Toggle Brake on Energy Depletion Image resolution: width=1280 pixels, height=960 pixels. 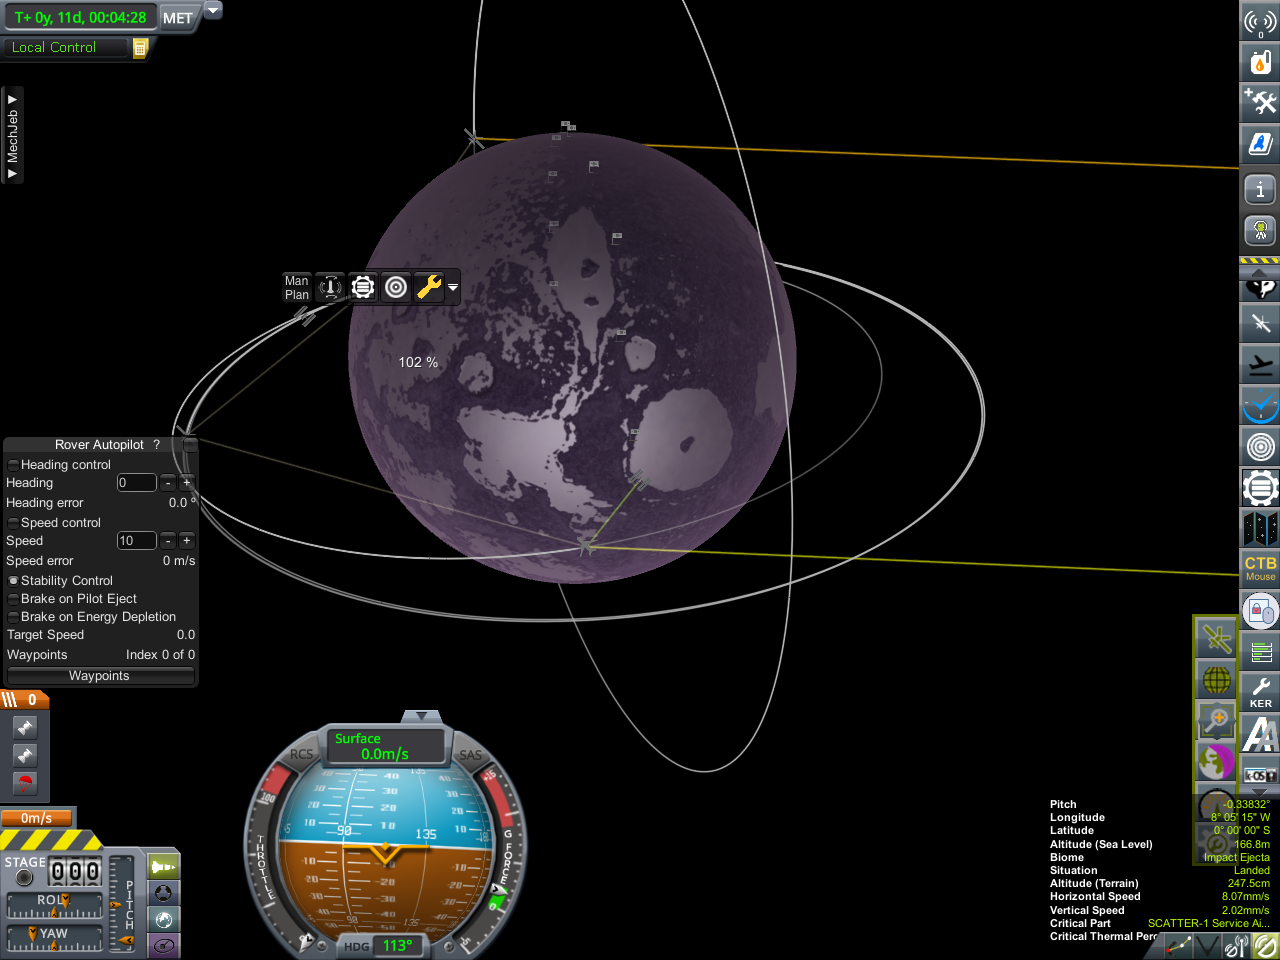pos(13,617)
